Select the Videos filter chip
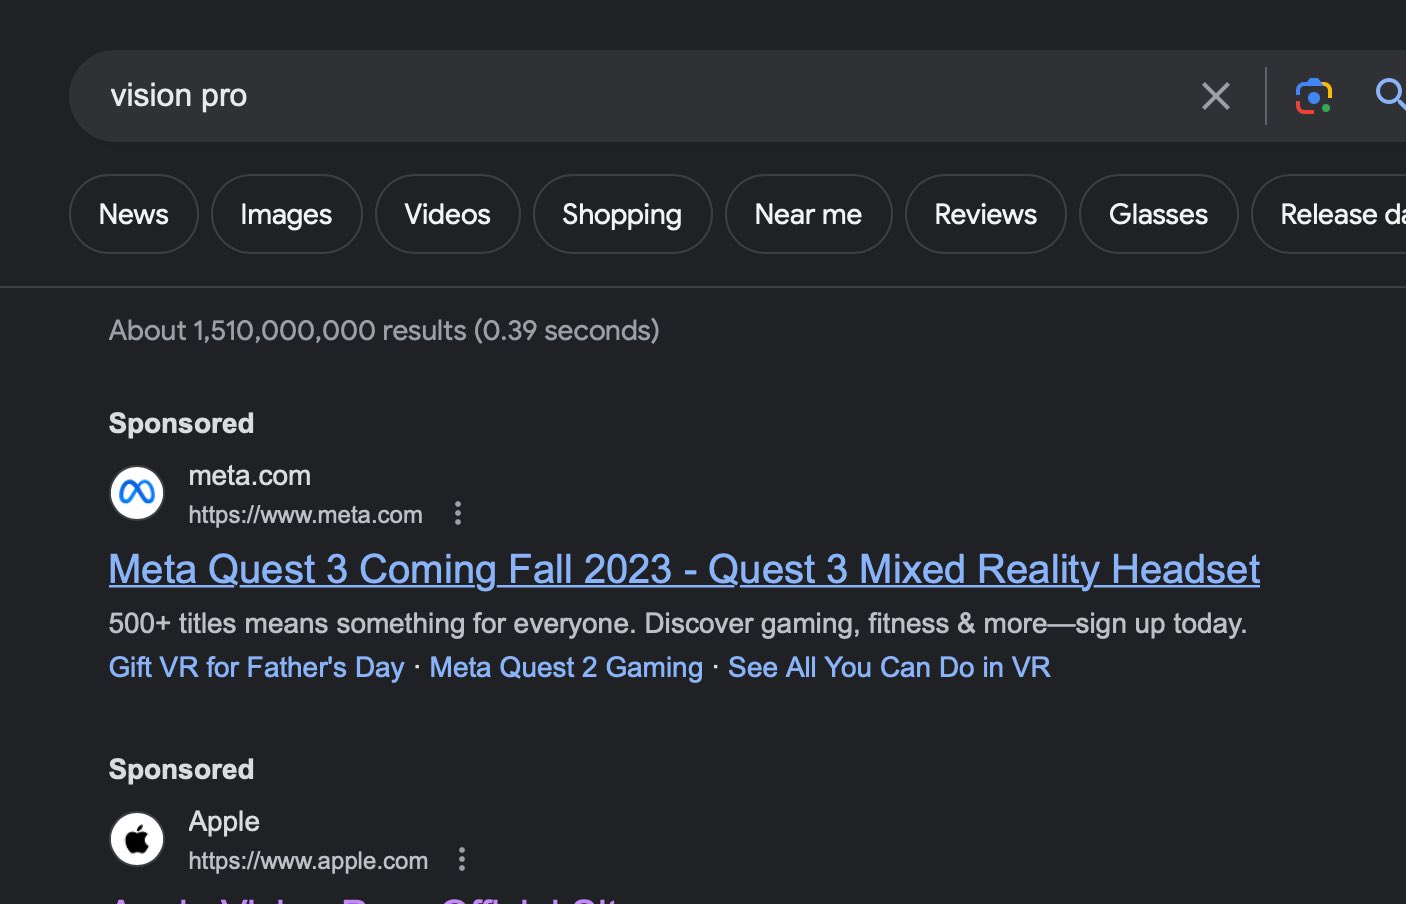 coord(447,214)
